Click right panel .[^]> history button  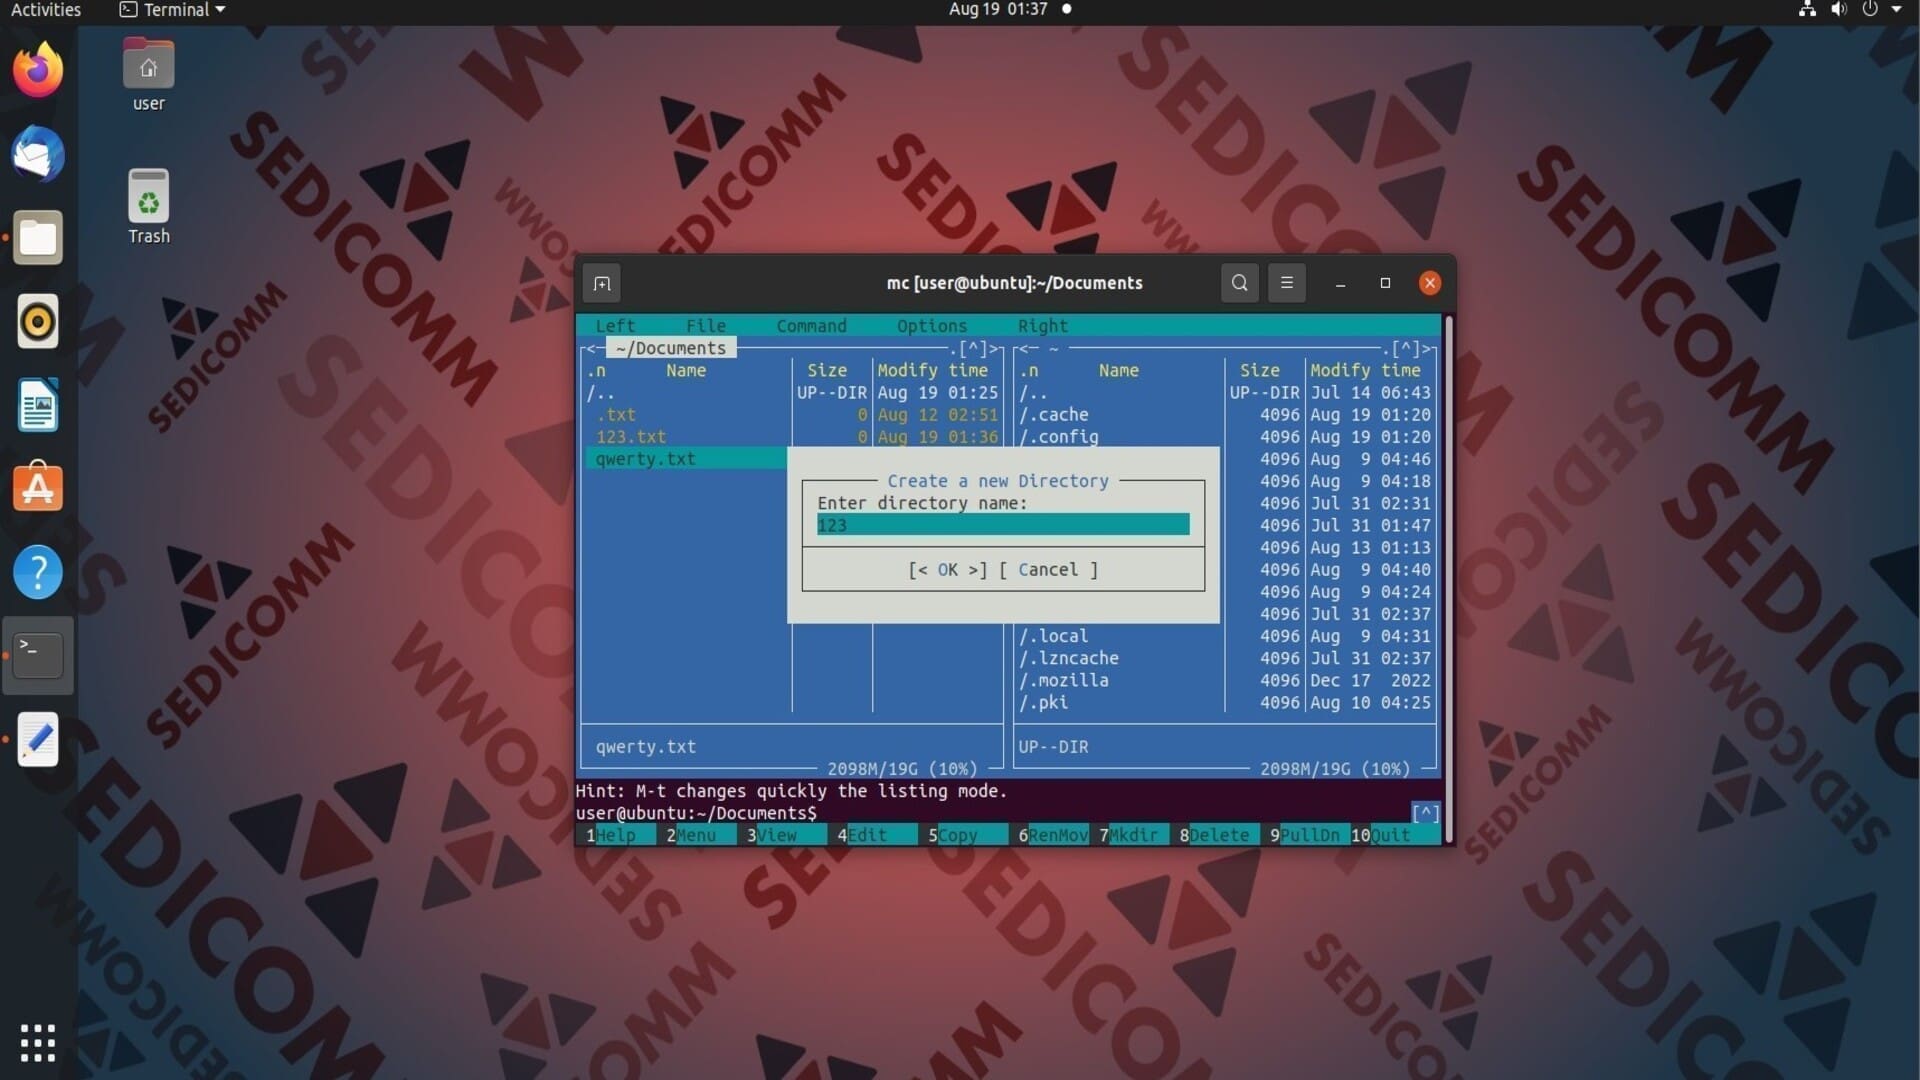point(1408,349)
